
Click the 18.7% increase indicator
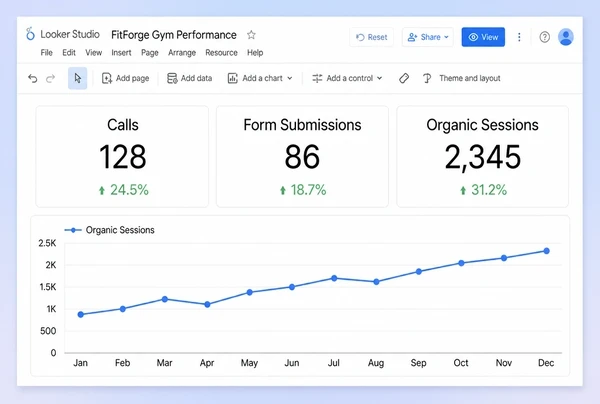[x=303, y=190]
